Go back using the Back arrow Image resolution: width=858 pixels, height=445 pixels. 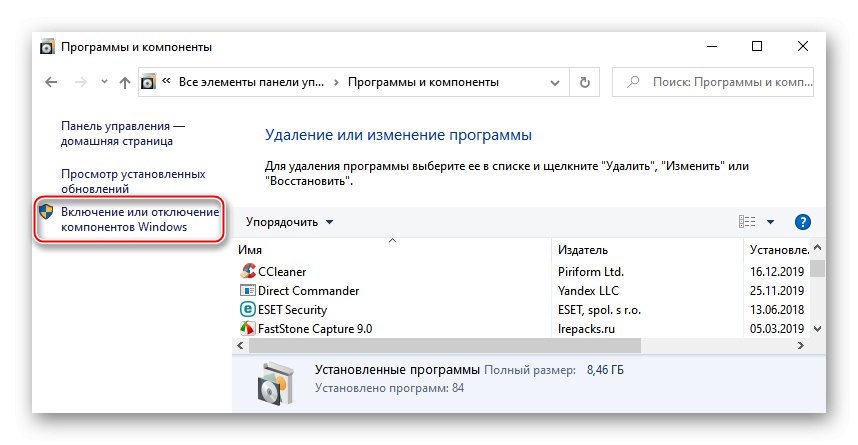coord(51,82)
